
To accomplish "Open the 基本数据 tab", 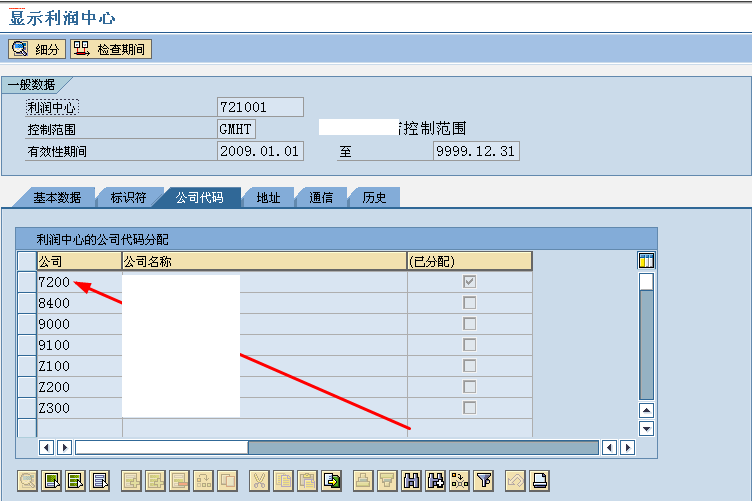I will coord(57,198).
